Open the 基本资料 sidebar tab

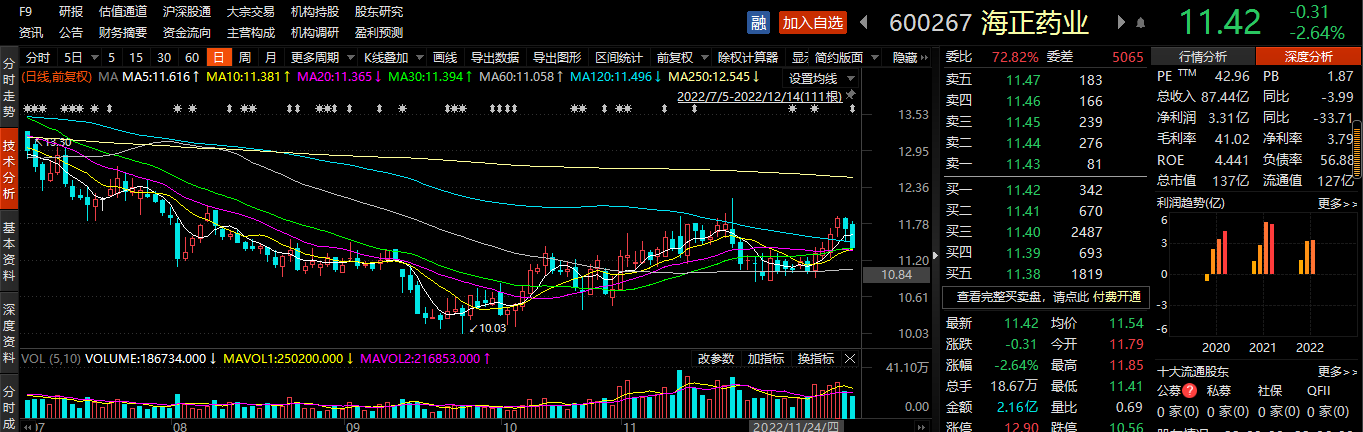point(9,250)
